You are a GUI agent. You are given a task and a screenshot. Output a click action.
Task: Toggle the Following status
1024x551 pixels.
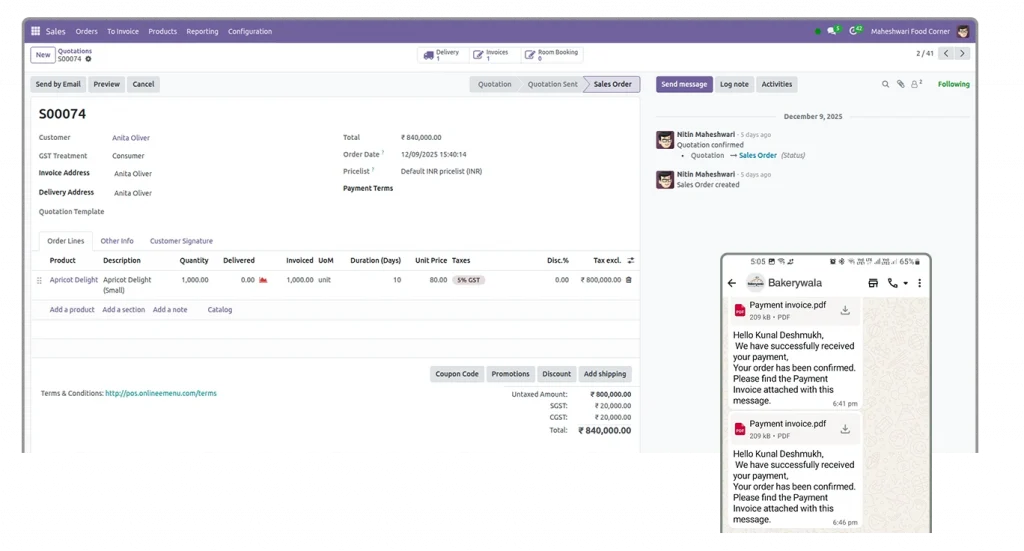pyautogui.click(x=953, y=84)
